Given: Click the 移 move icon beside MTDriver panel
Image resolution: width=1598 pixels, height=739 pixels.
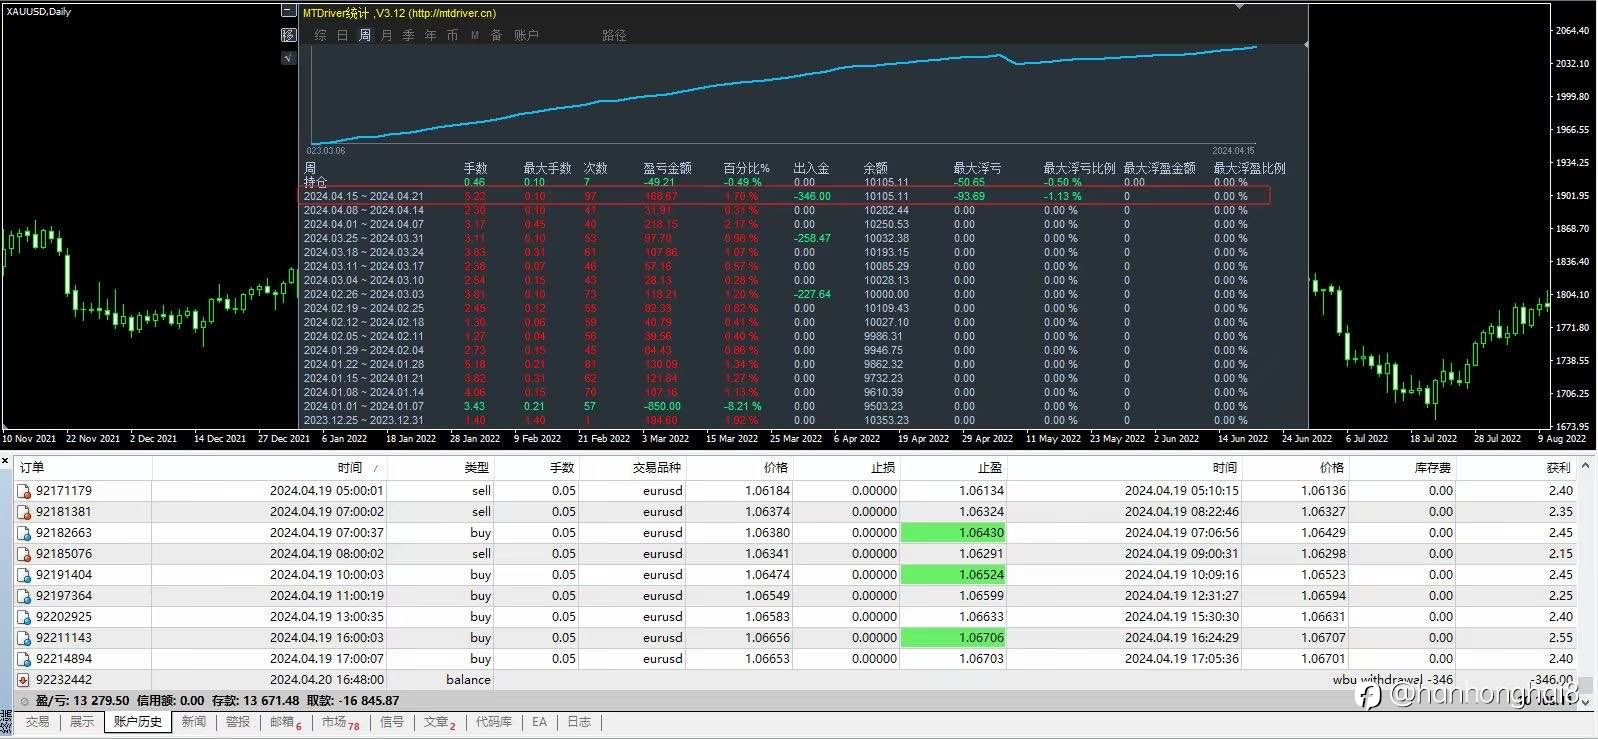Looking at the screenshot, I should click(x=288, y=35).
